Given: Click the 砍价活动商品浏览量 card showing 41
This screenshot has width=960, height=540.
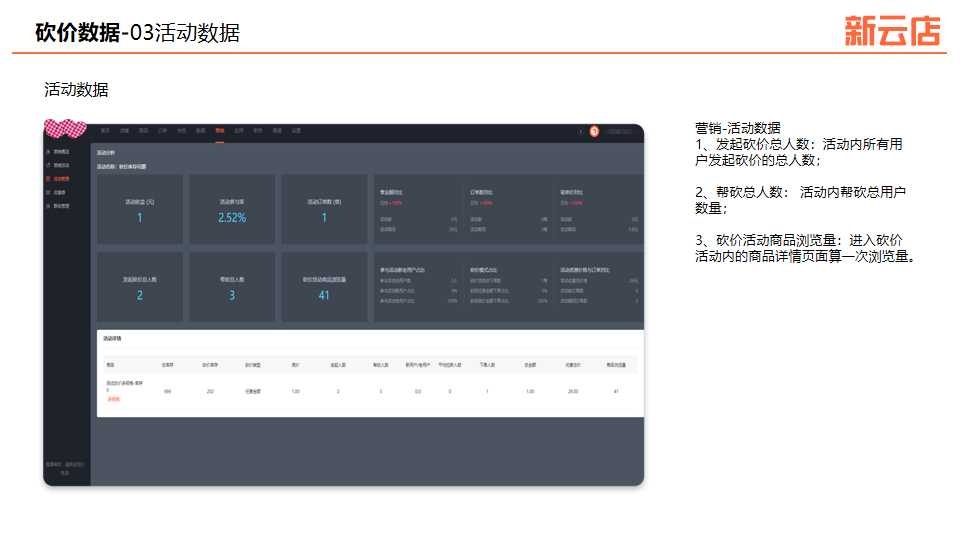Looking at the screenshot, I should (x=324, y=287).
